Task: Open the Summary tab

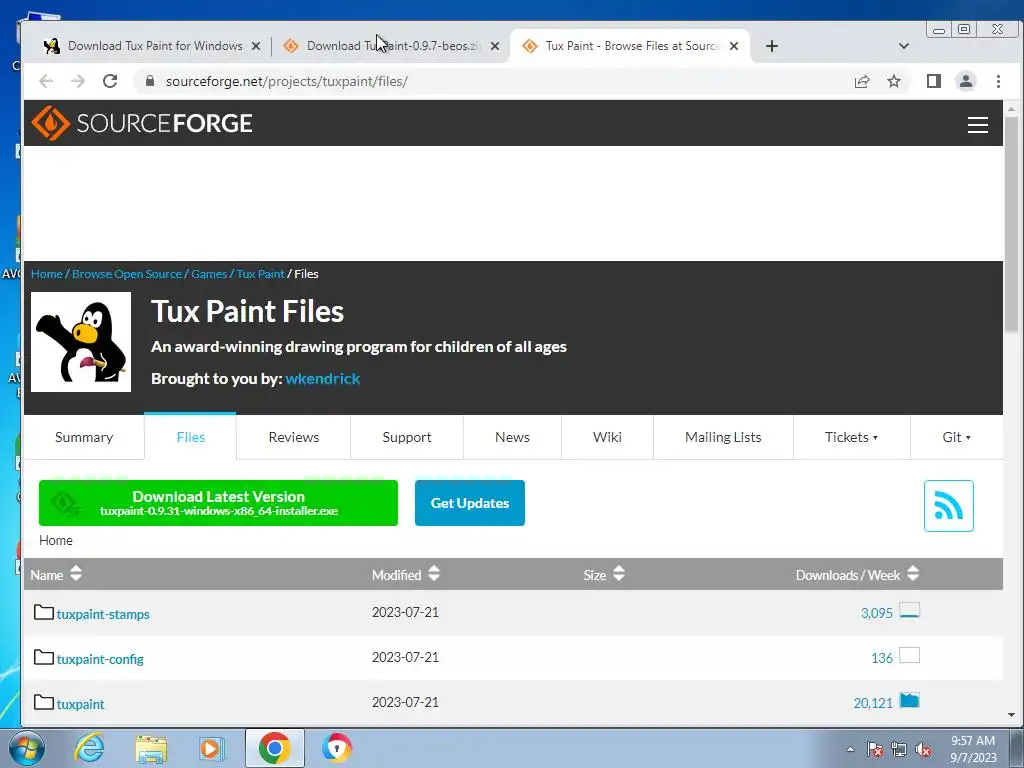Action: [84, 437]
